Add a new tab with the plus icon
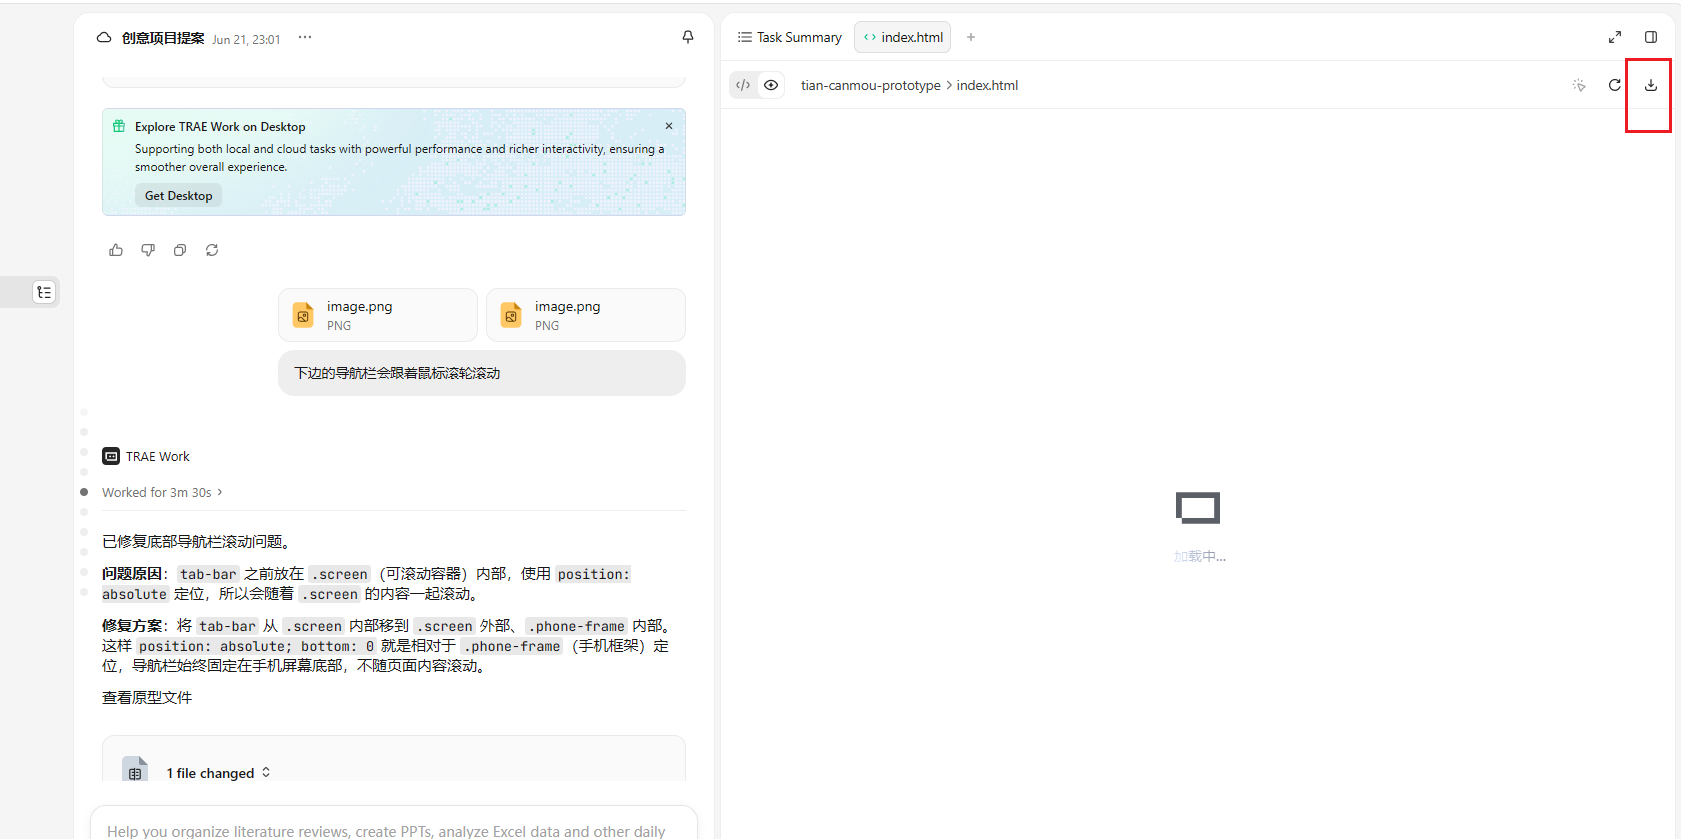 pos(971,37)
